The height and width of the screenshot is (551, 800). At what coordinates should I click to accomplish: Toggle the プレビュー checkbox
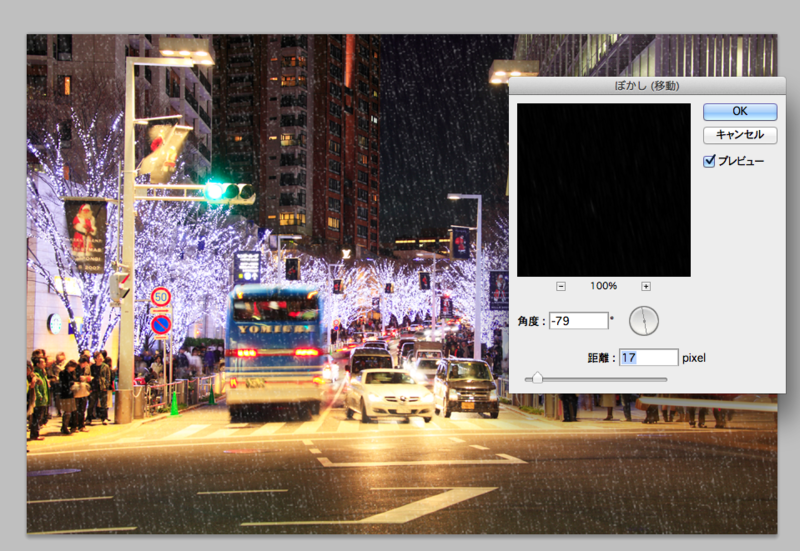(709, 161)
